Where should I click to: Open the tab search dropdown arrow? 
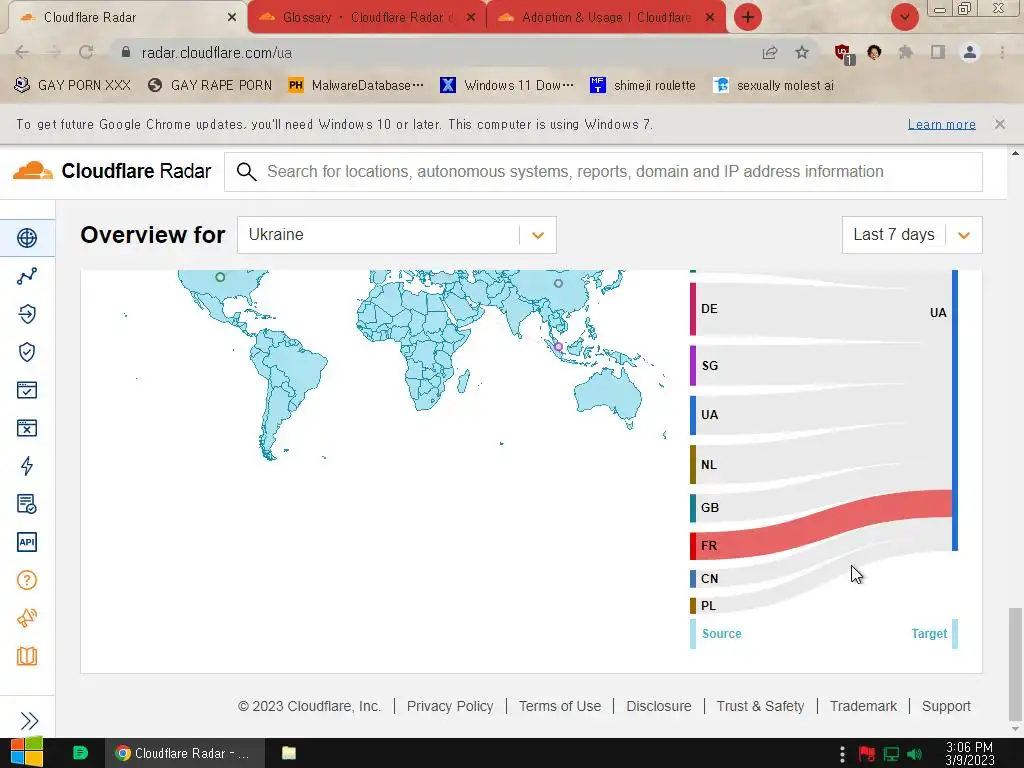(x=904, y=17)
